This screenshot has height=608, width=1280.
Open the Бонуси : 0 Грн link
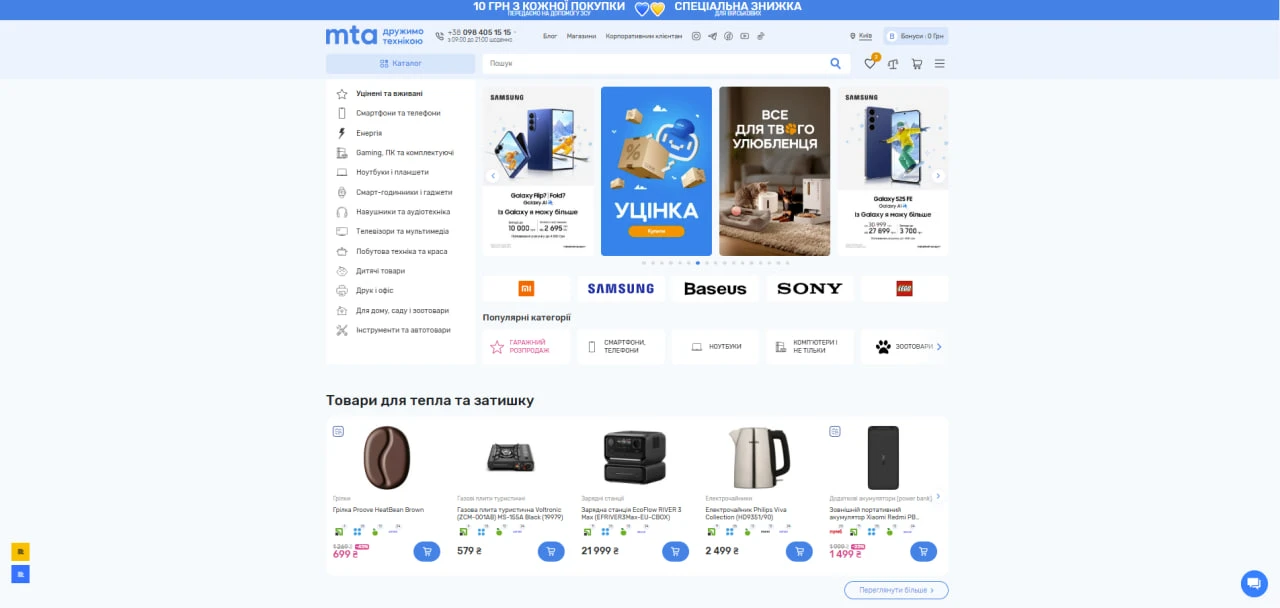pyautogui.click(x=920, y=35)
